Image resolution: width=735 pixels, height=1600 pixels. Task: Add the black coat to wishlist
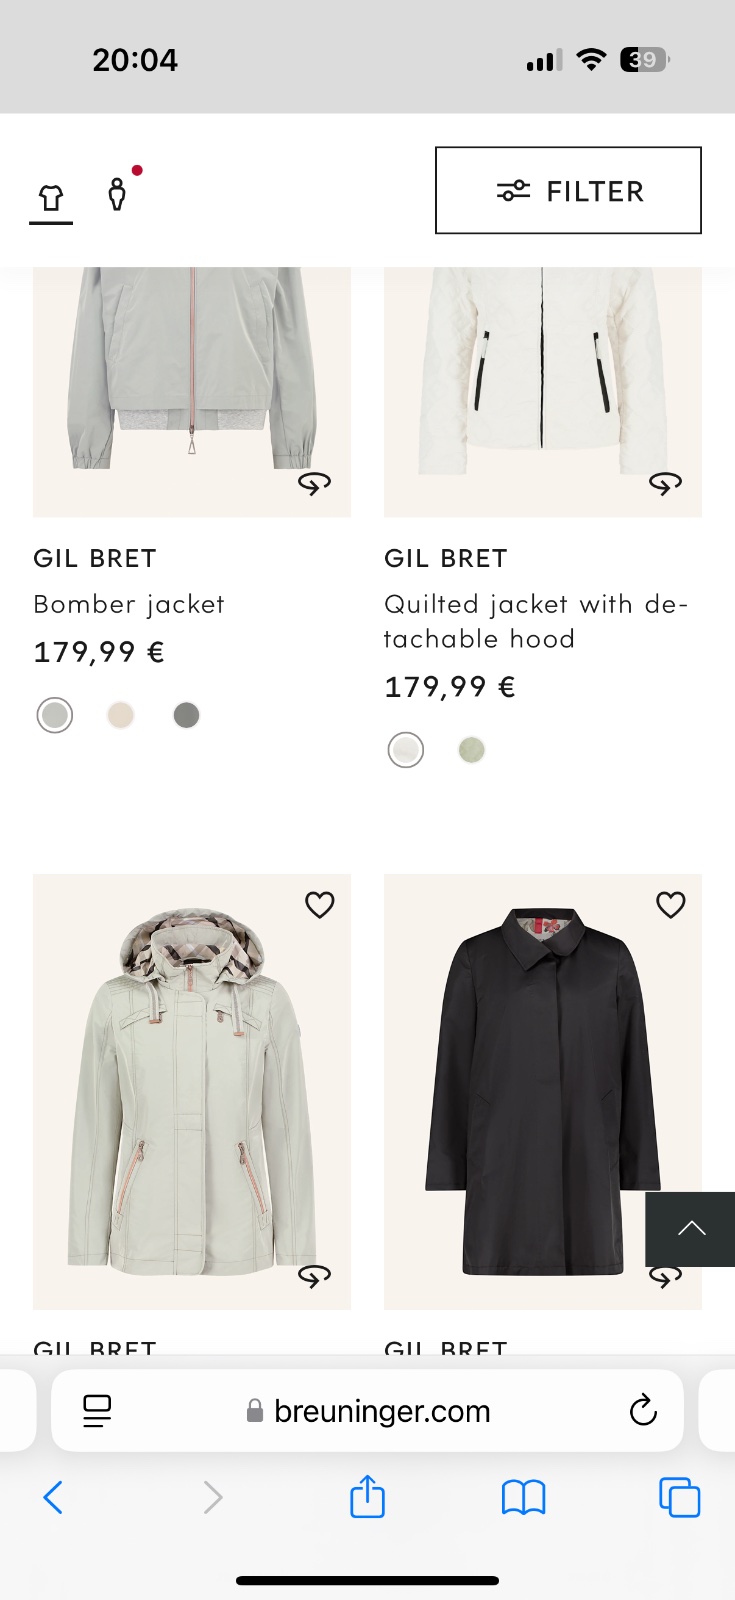point(670,905)
